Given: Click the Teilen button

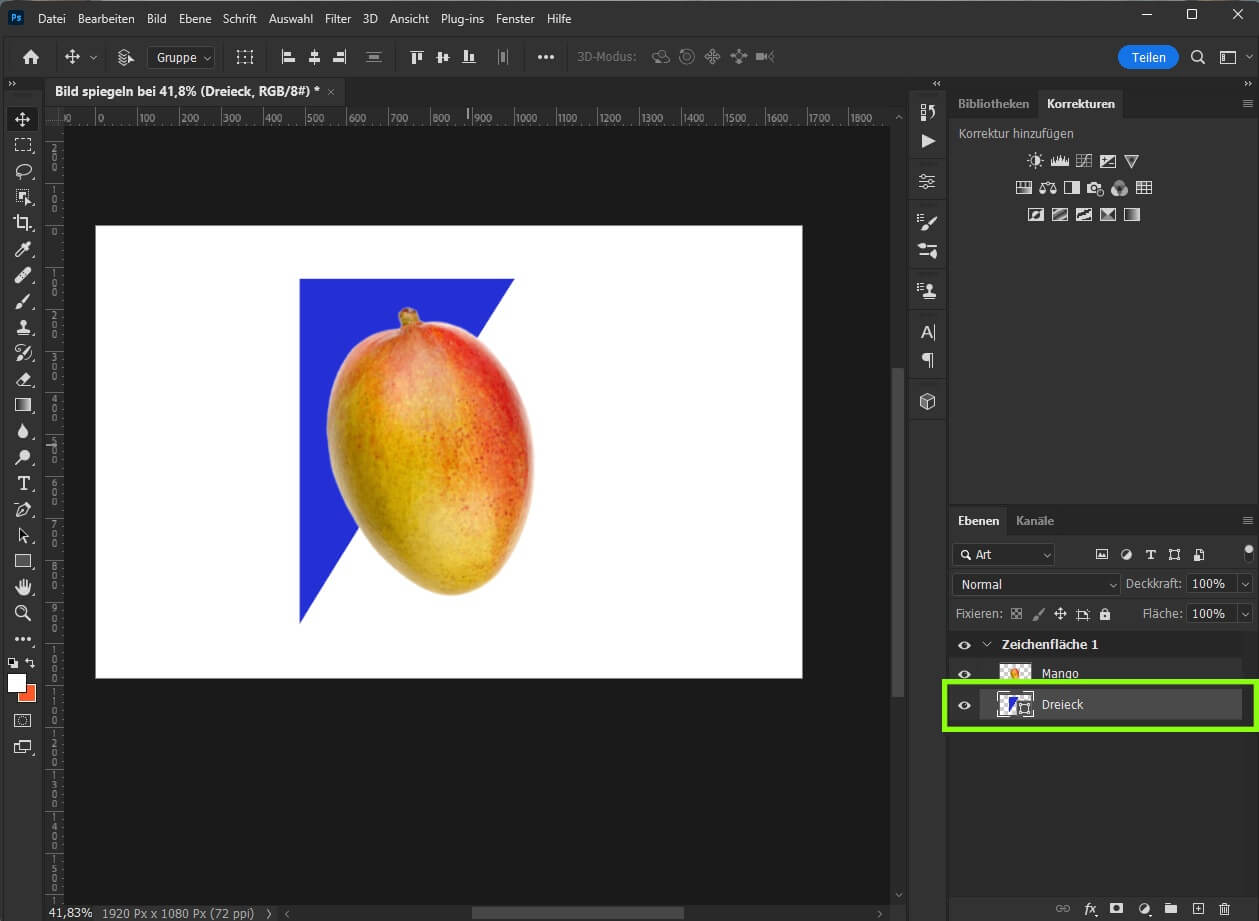Looking at the screenshot, I should 1148,57.
